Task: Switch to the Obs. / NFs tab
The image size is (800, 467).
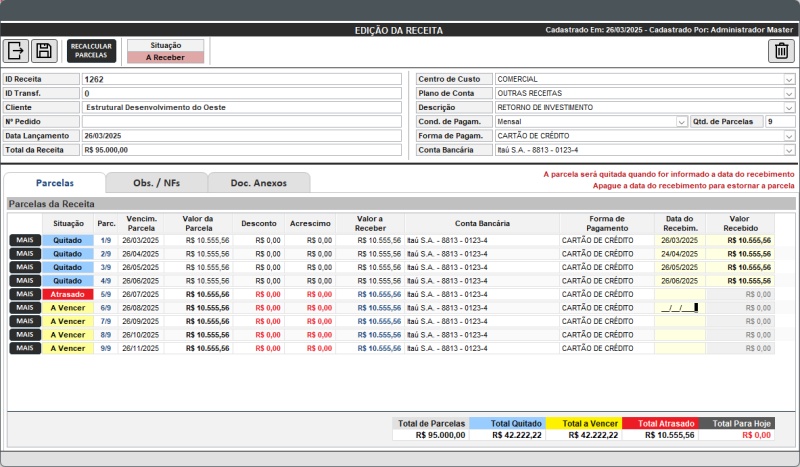Action: [156, 183]
